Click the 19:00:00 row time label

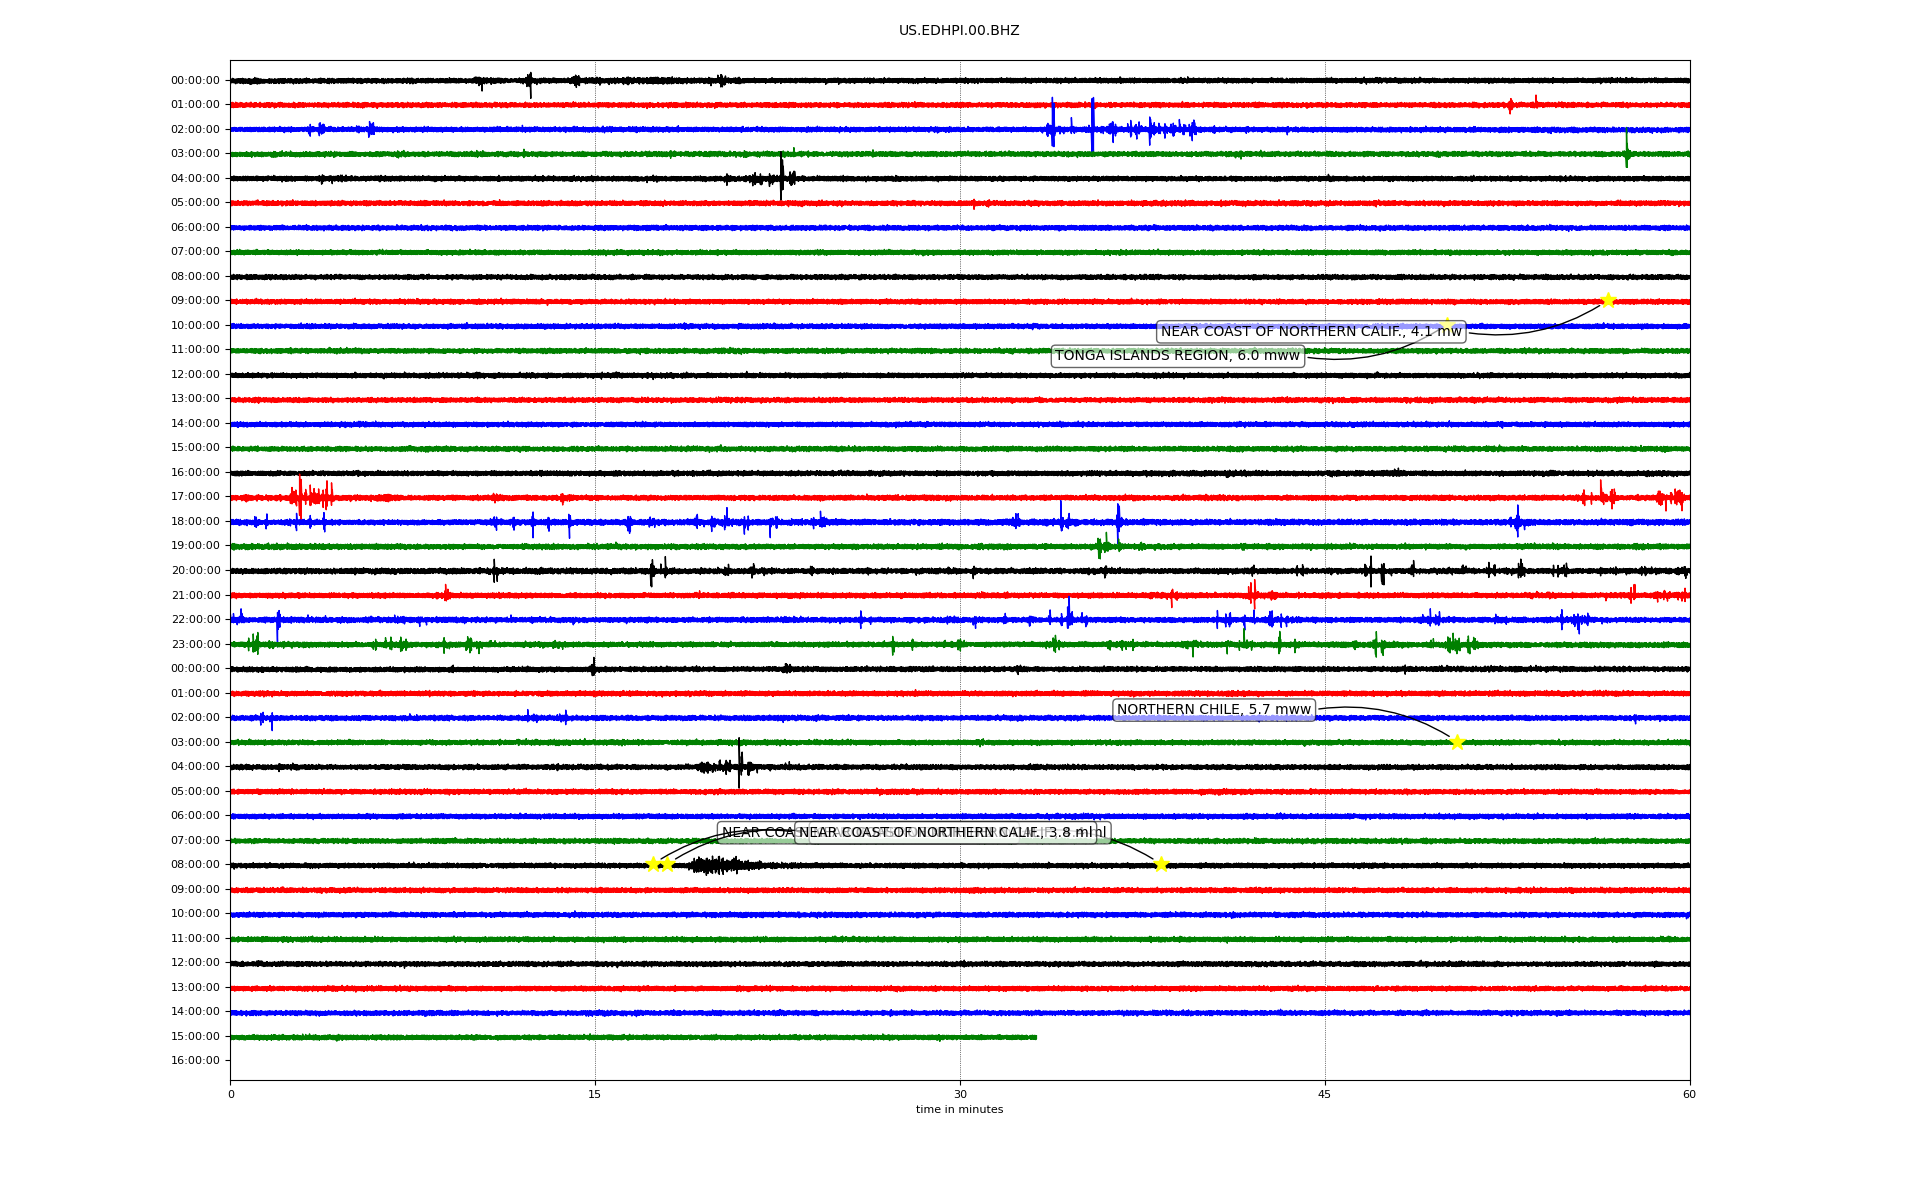tap(195, 546)
